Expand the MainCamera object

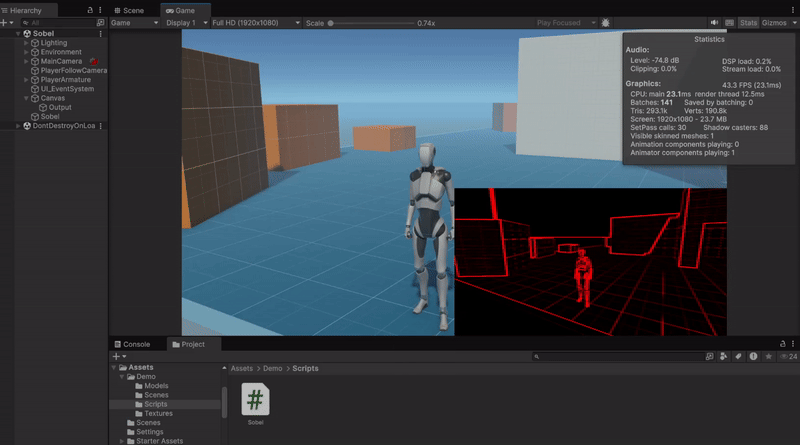coord(26,61)
